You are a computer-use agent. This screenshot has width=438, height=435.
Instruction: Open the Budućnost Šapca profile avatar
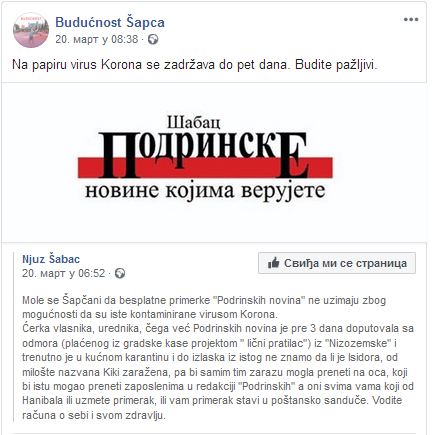click(x=31, y=30)
